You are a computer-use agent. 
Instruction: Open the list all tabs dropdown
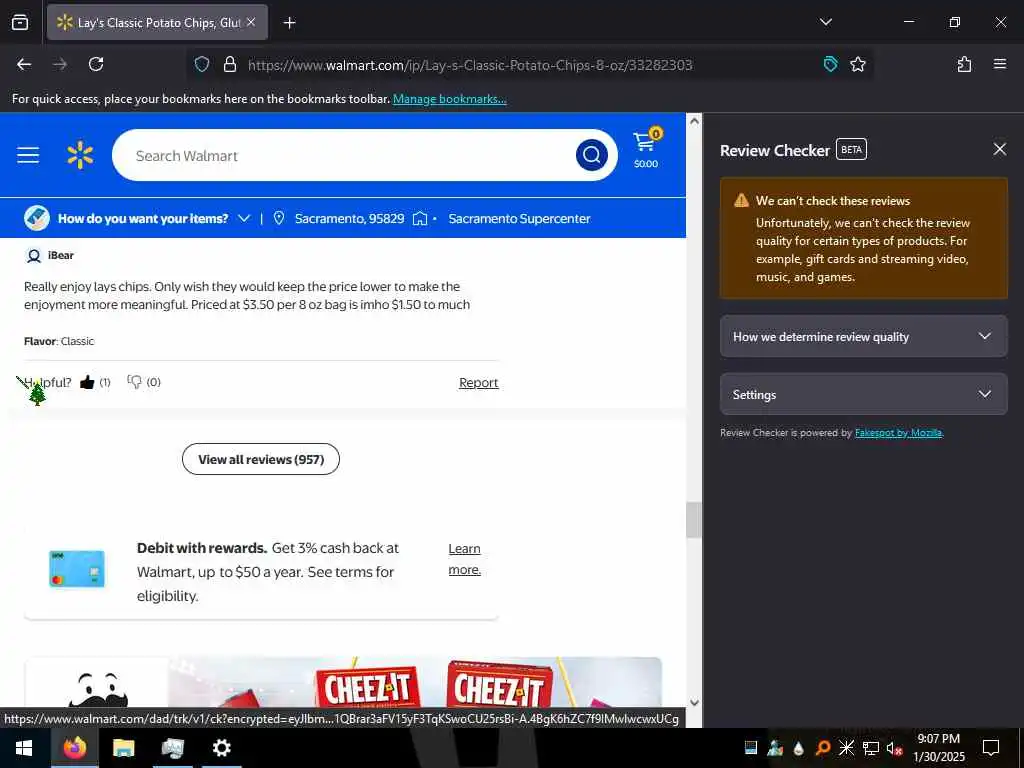(825, 22)
